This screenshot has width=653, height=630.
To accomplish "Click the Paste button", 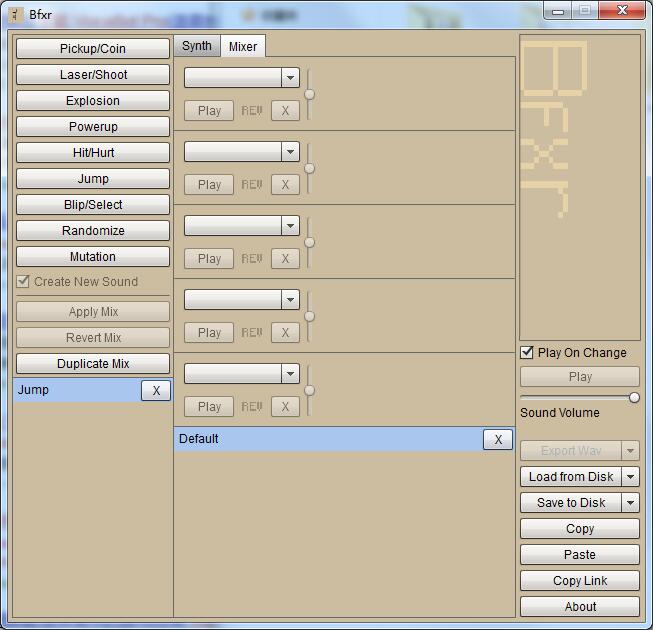I will pos(580,555).
